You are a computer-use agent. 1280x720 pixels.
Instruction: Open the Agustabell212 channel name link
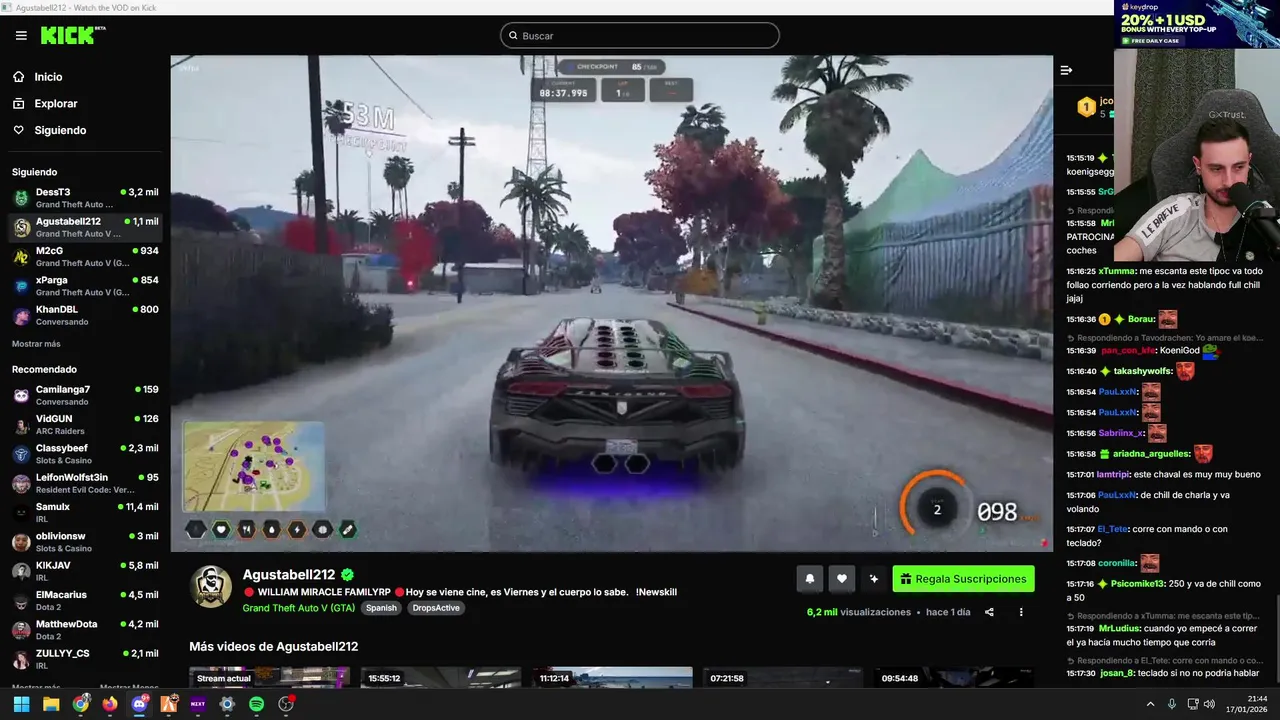tap(290, 575)
